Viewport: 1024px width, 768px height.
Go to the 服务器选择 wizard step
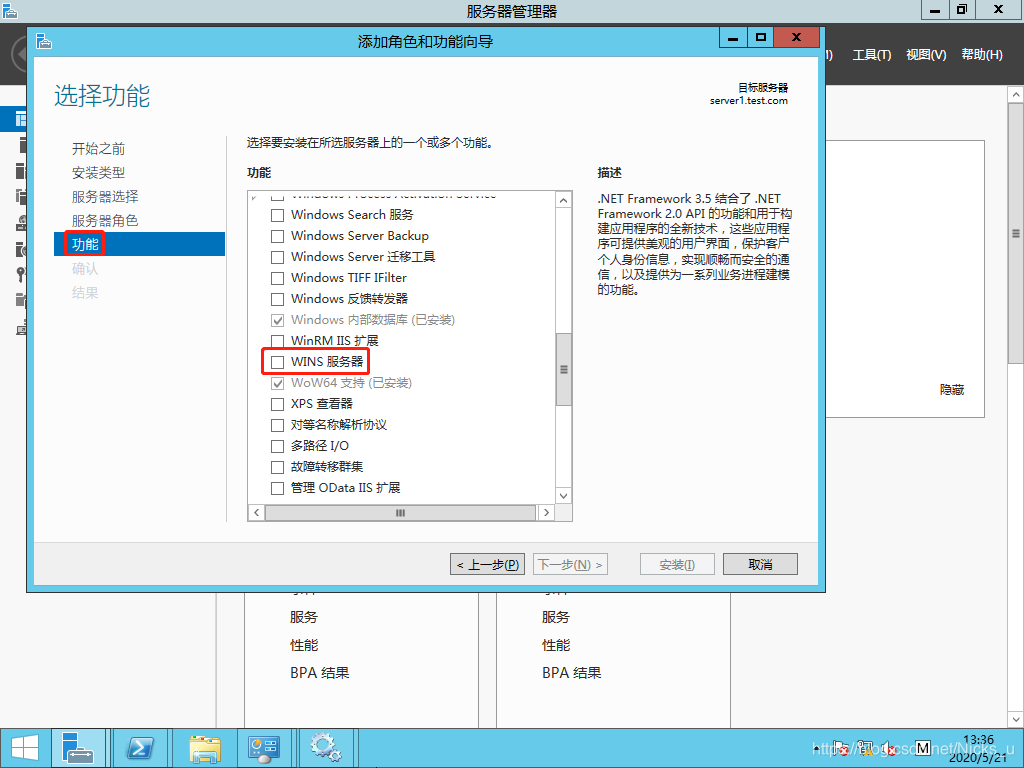(105, 197)
